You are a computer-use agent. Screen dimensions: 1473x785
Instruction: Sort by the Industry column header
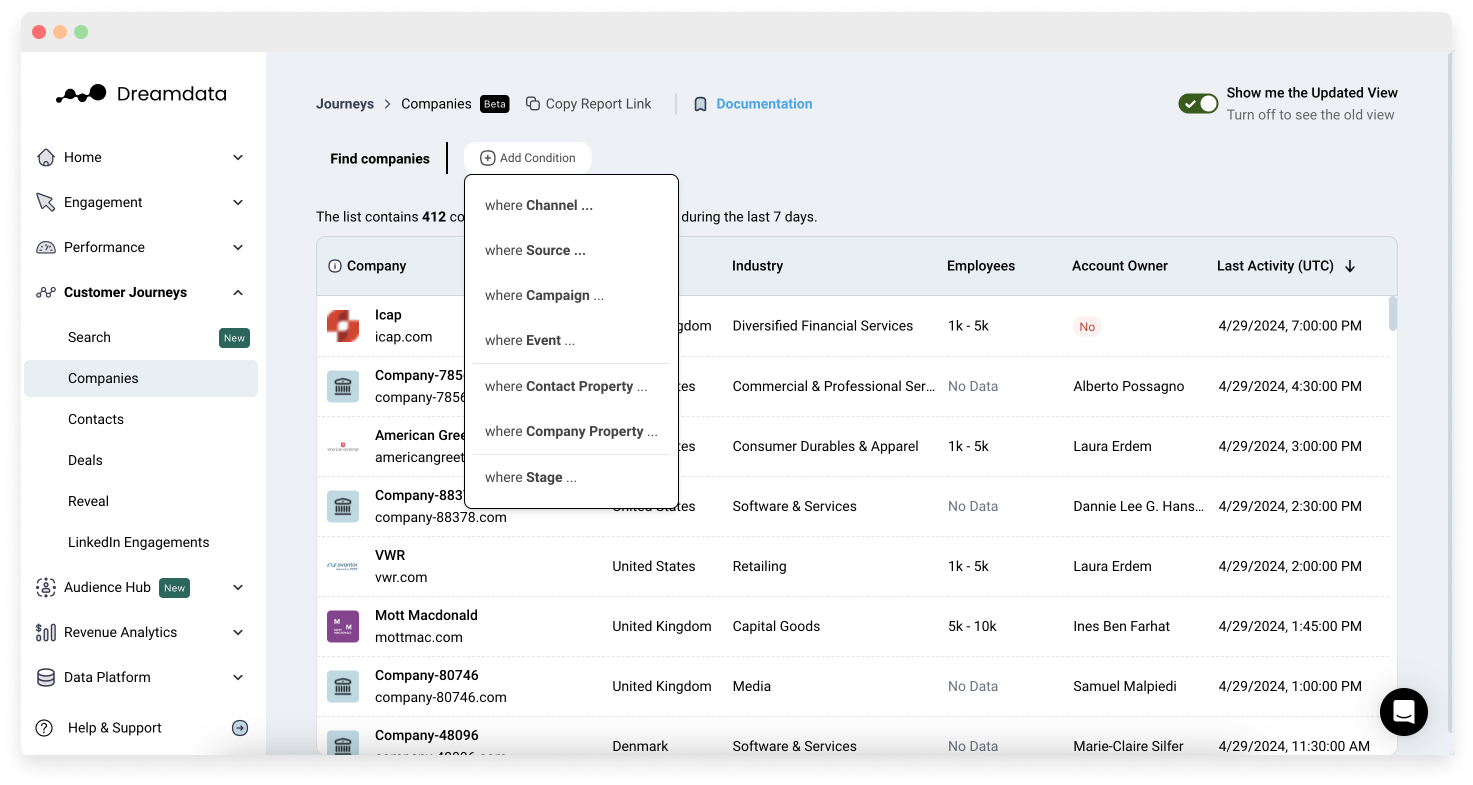click(757, 266)
